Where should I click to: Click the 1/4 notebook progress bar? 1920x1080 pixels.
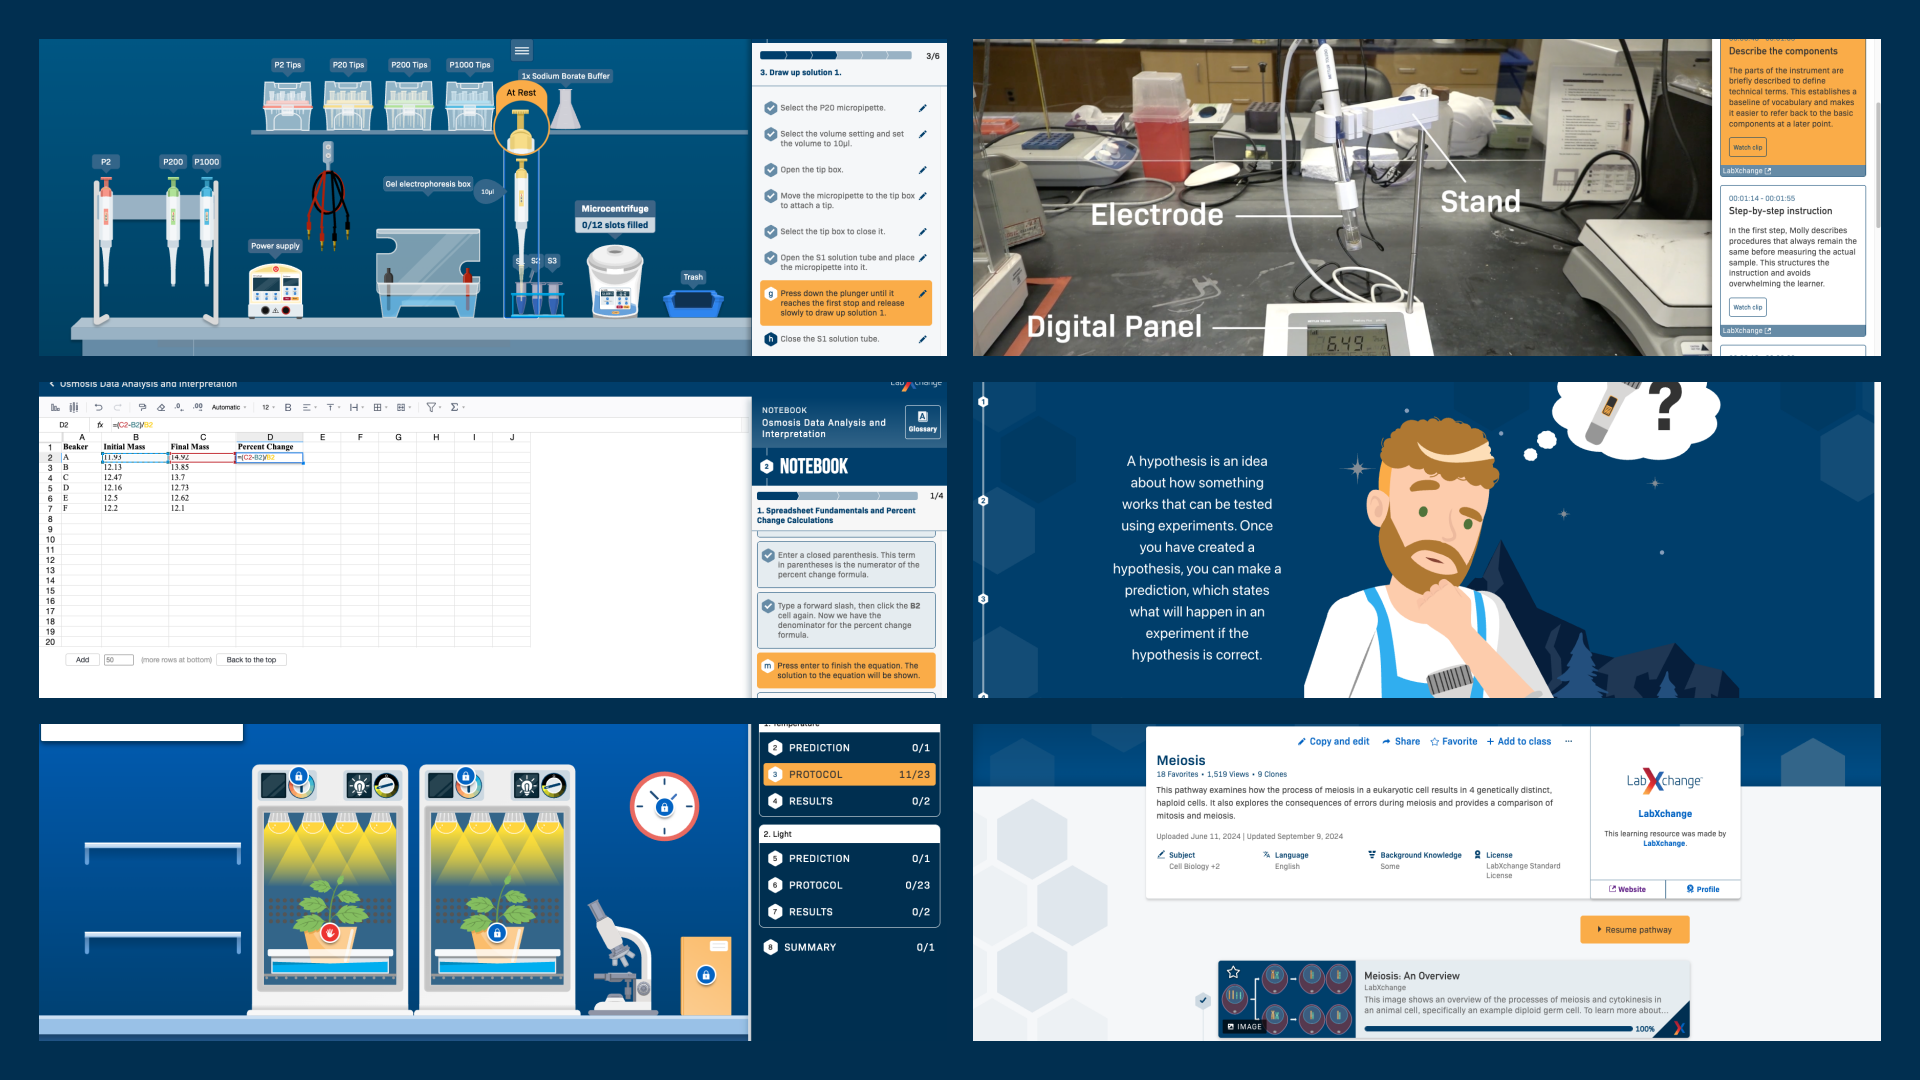pyautogui.click(x=837, y=496)
